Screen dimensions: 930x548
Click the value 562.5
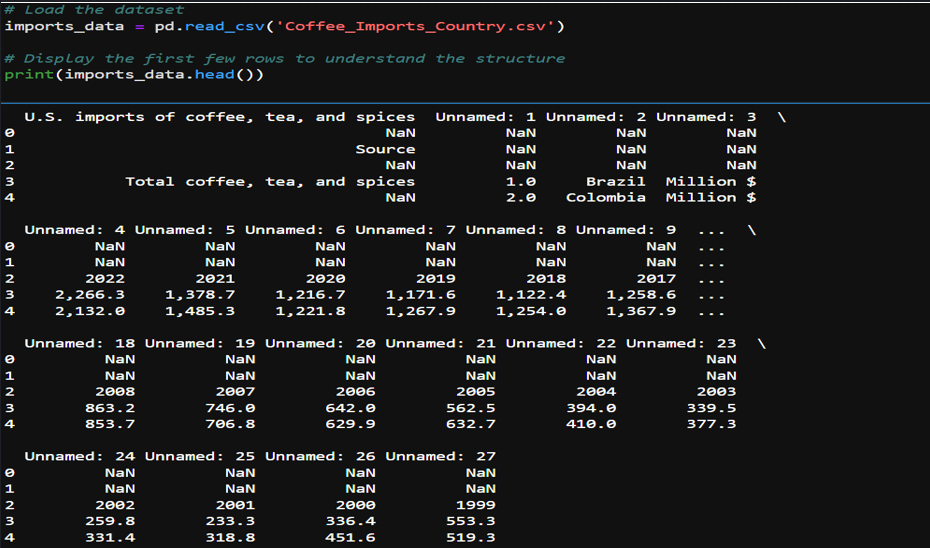tap(471, 408)
